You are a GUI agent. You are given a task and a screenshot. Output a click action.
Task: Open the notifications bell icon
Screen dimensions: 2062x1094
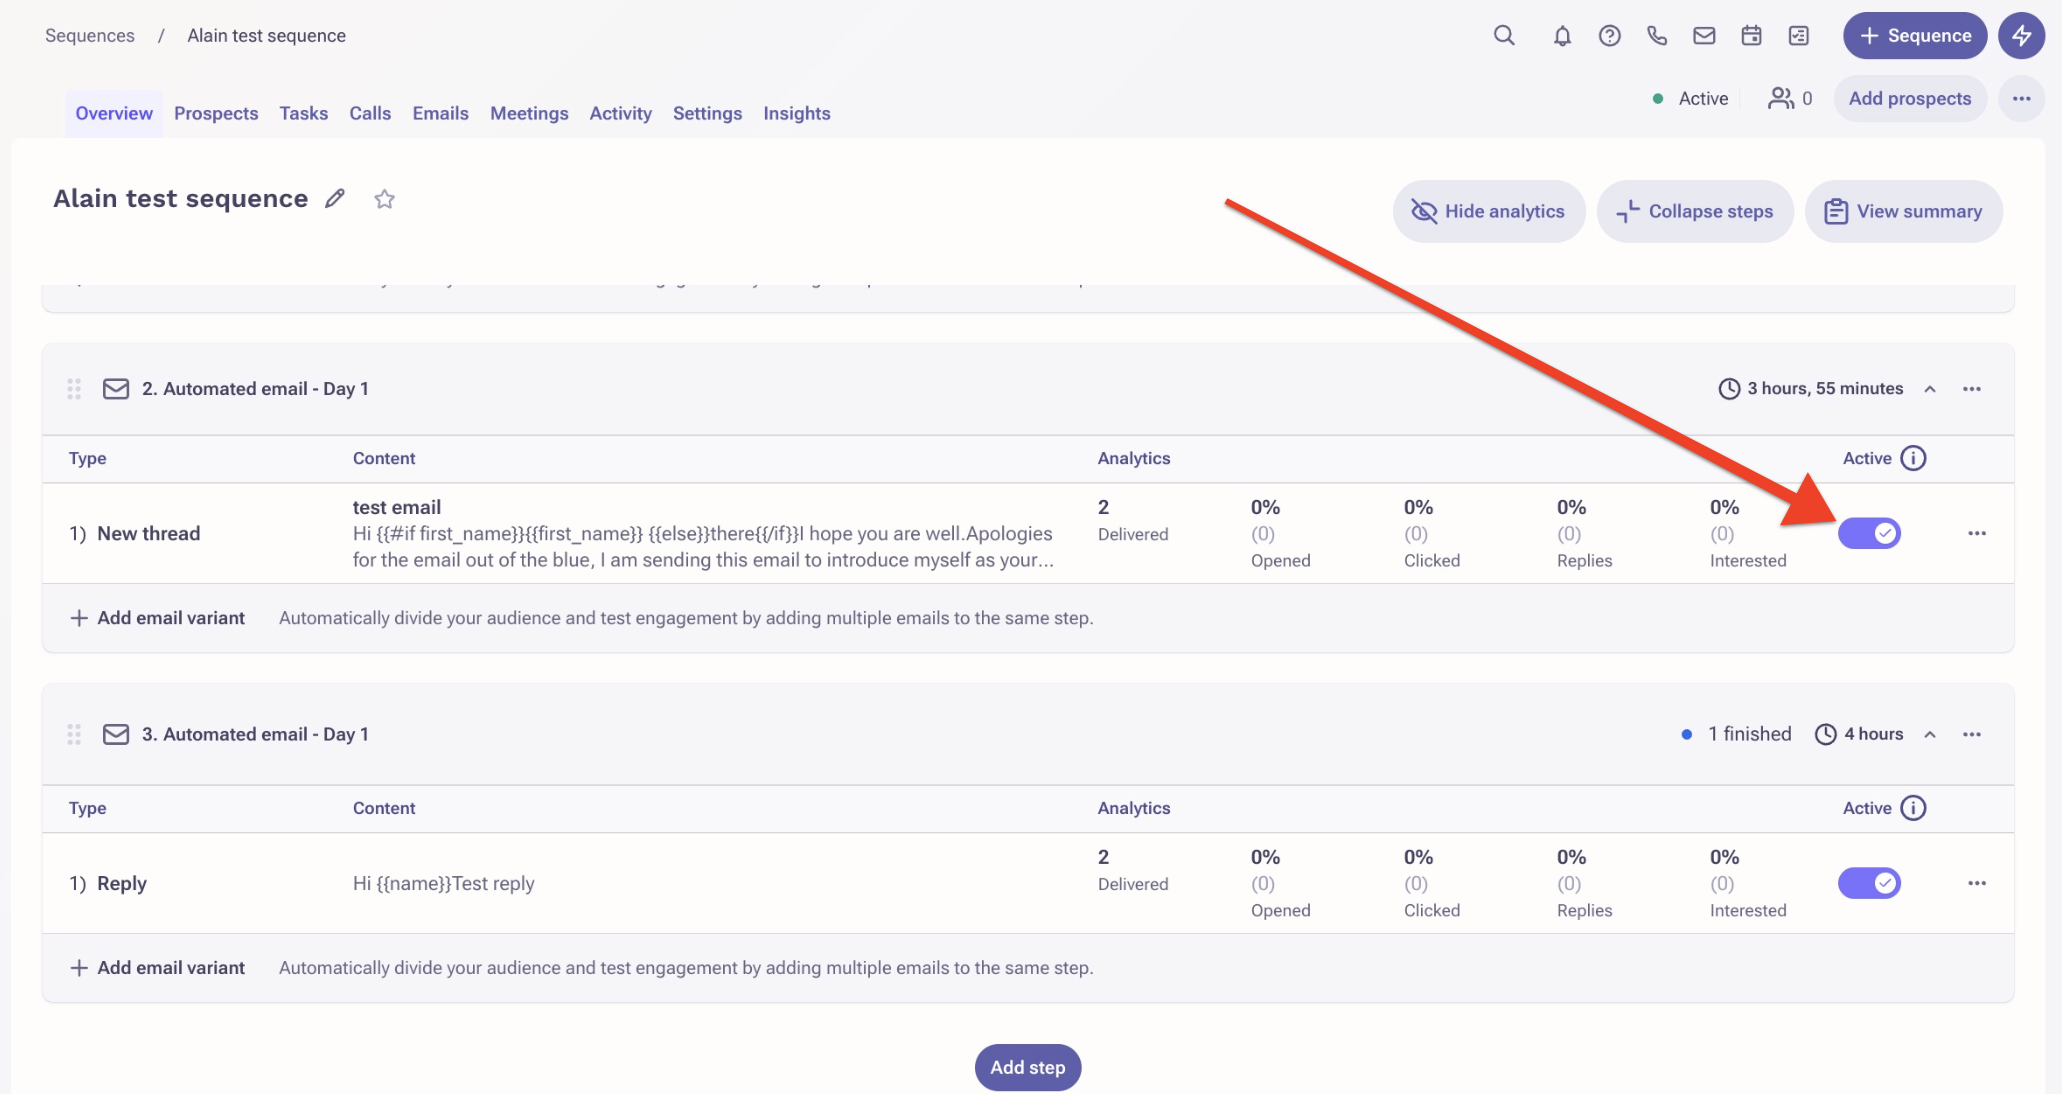(x=1561, y=35)
